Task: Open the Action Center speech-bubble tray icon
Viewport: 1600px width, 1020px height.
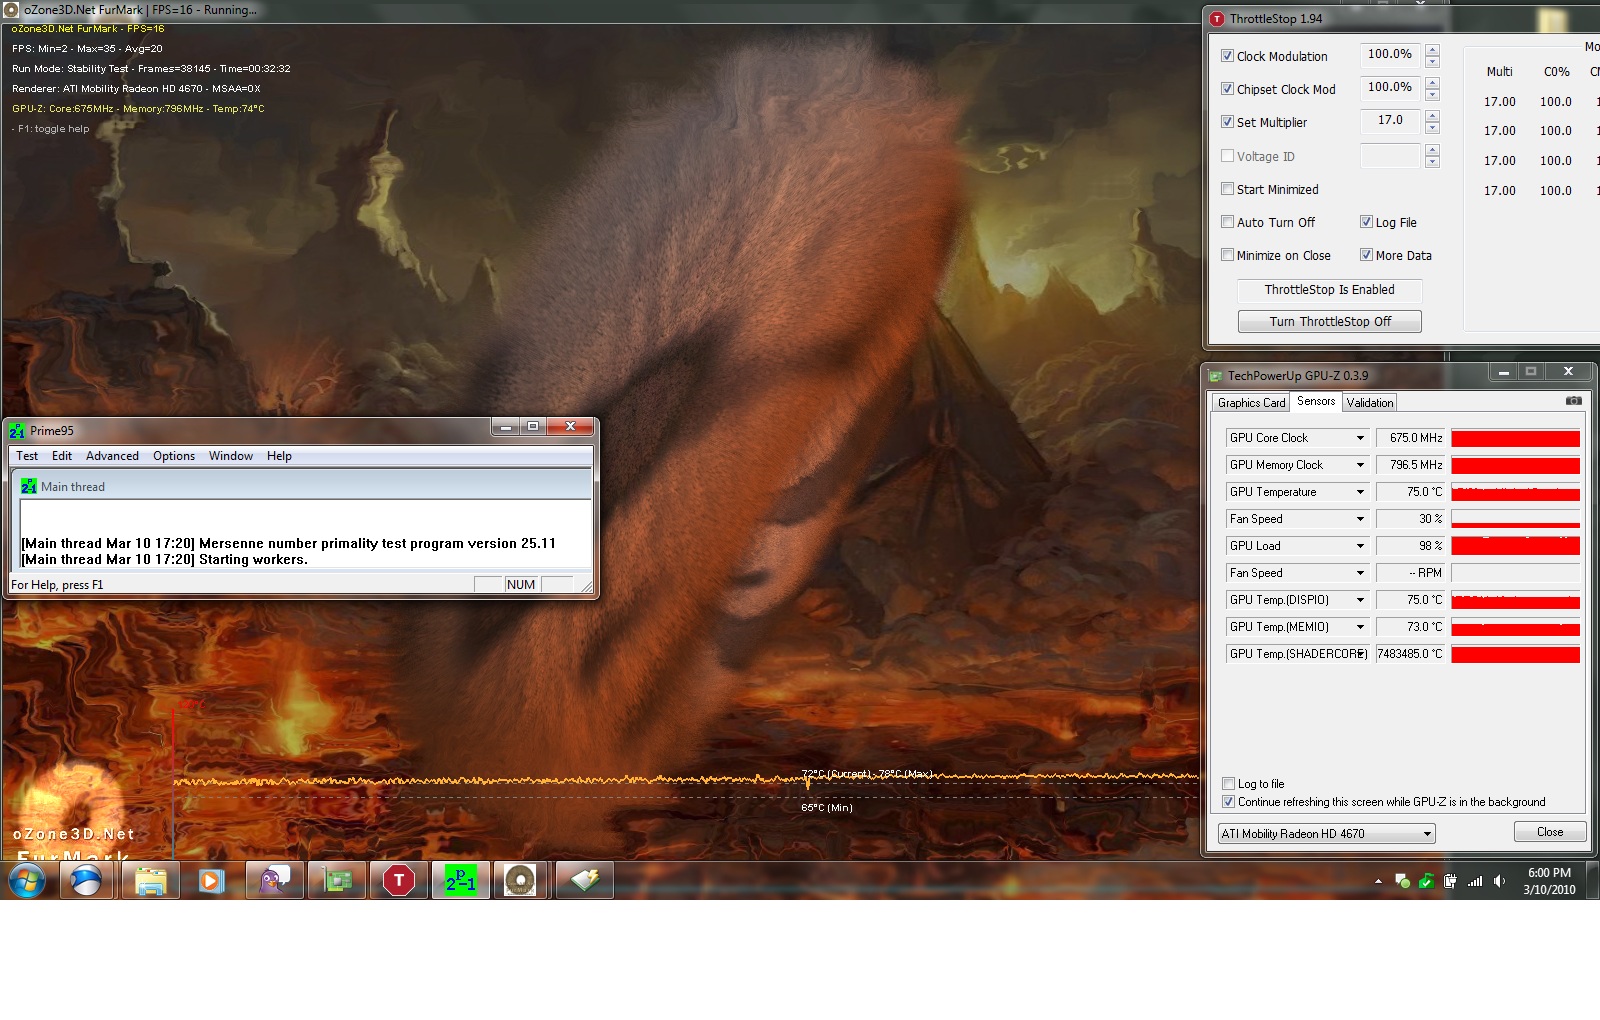Action: pos(1402,881)
